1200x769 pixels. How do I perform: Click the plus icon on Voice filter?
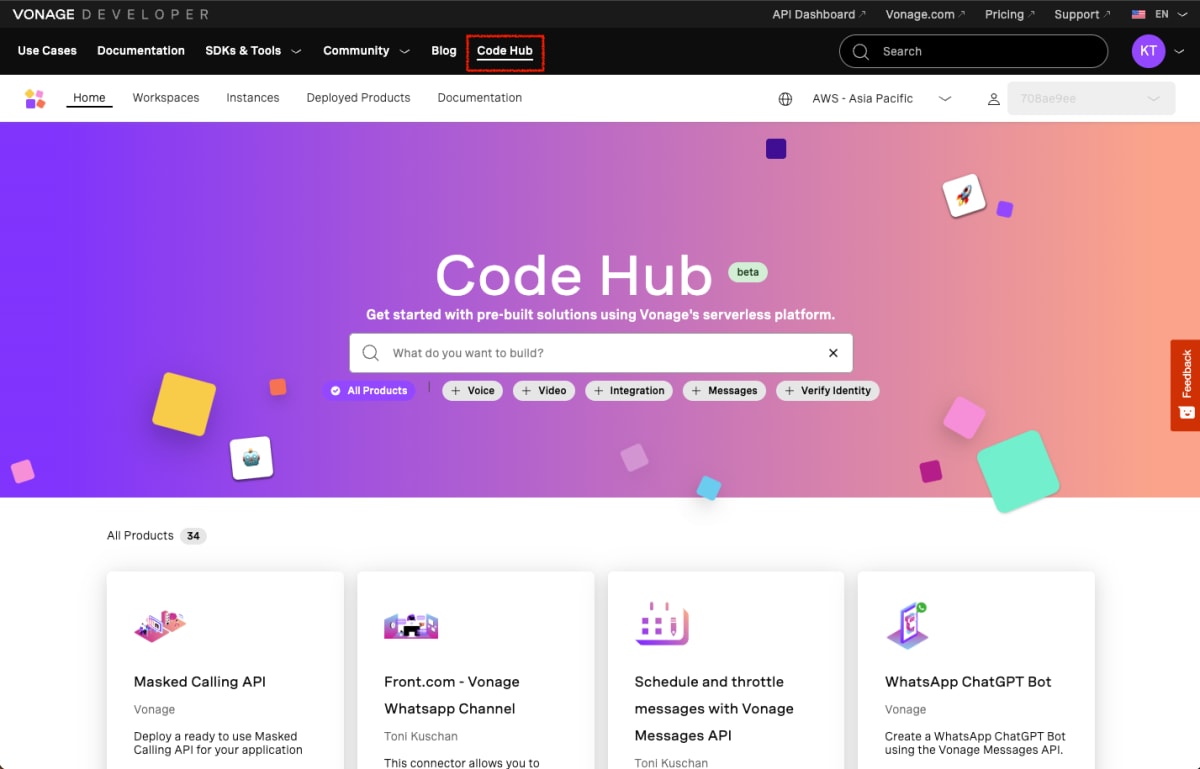455,391
